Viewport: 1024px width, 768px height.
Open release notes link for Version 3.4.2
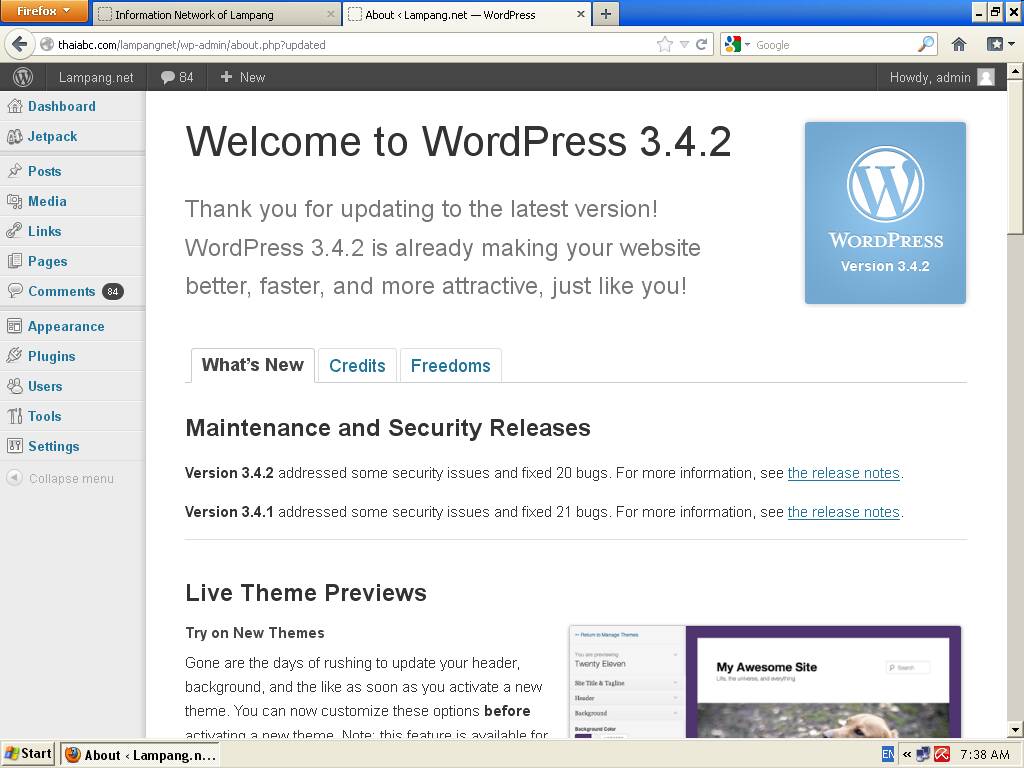click(844, 473)
